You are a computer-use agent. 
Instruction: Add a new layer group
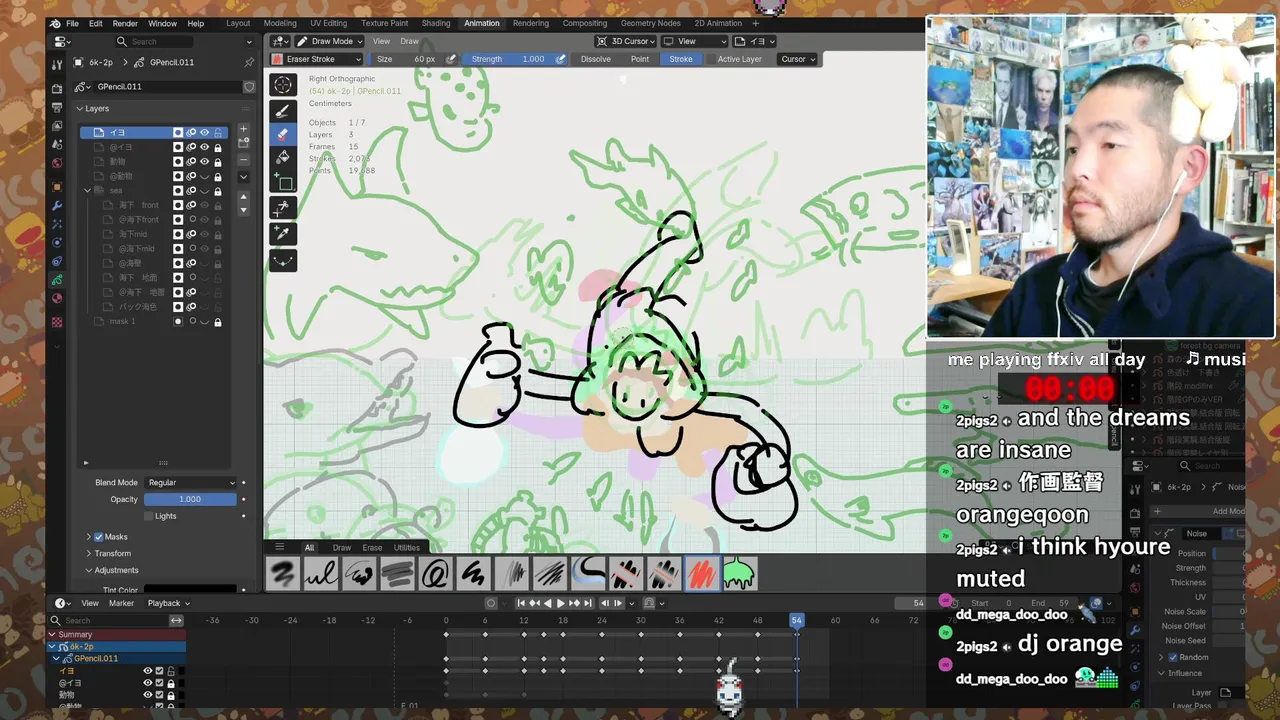pyautogui.click(x=243, y=143)
